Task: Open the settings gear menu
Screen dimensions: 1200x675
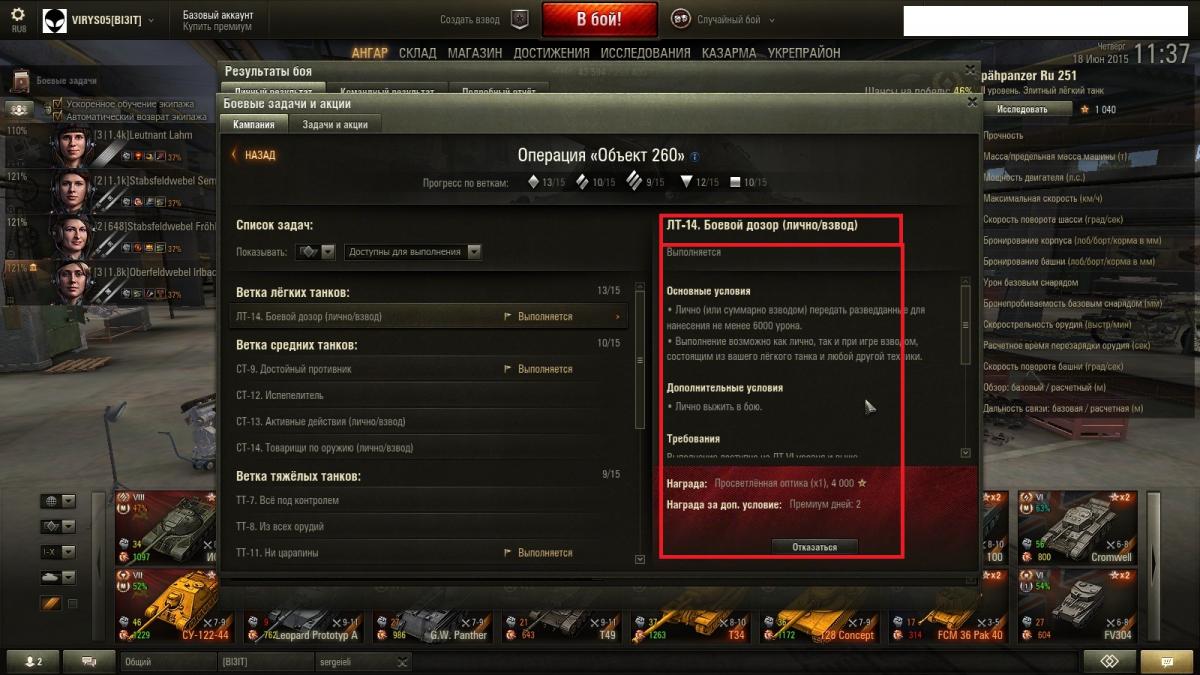Action: point(18,15)
